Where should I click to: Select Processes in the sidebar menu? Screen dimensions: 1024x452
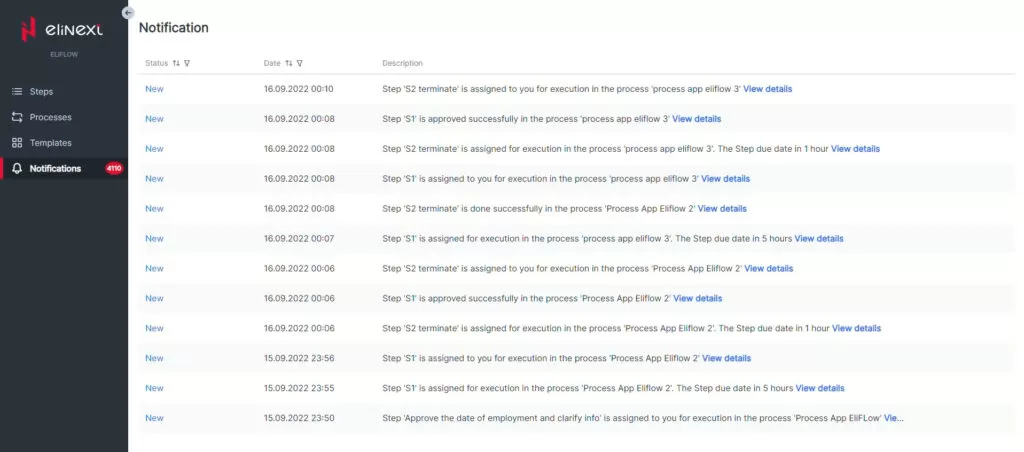[50, 117]
